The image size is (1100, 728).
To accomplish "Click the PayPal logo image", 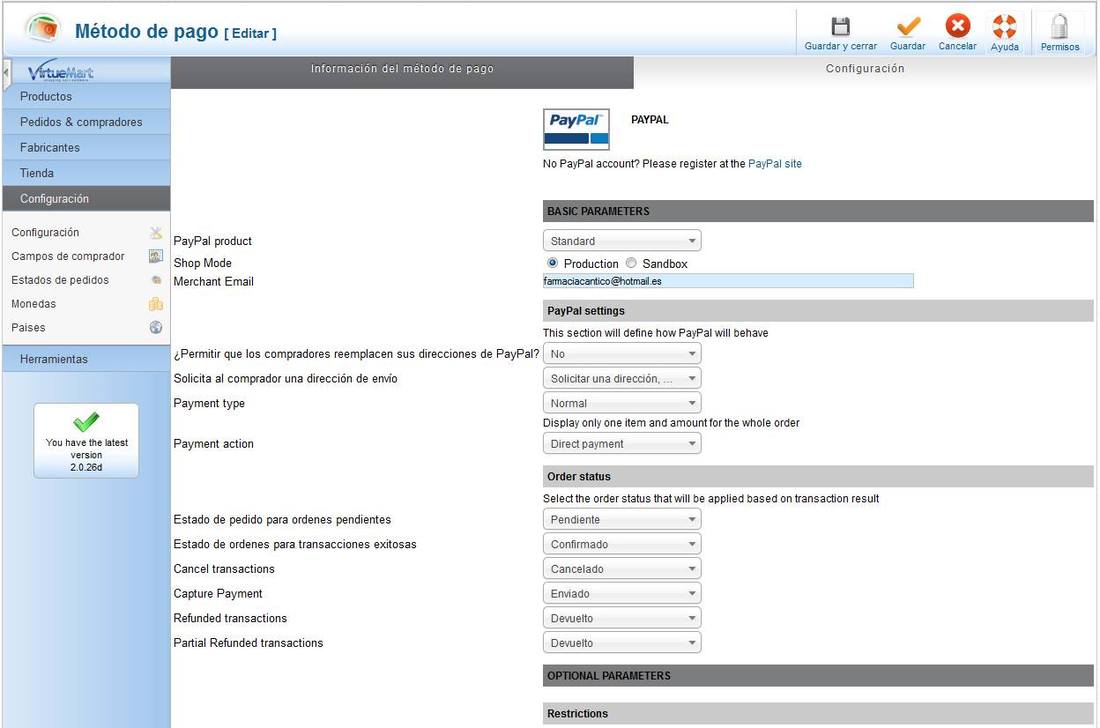I will (576, 129).
